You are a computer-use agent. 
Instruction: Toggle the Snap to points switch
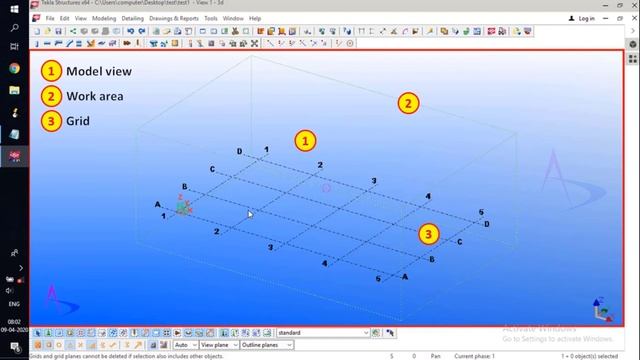(38, 345)
